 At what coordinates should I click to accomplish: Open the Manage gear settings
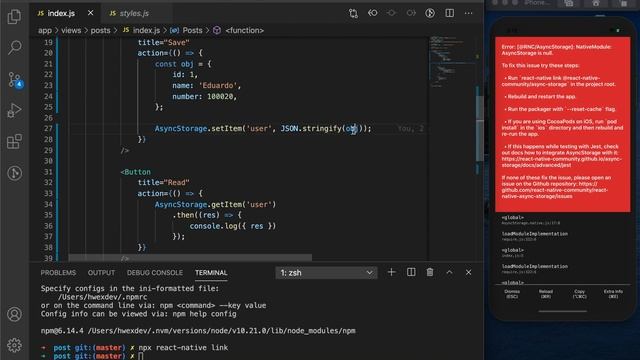click(14, 345)
